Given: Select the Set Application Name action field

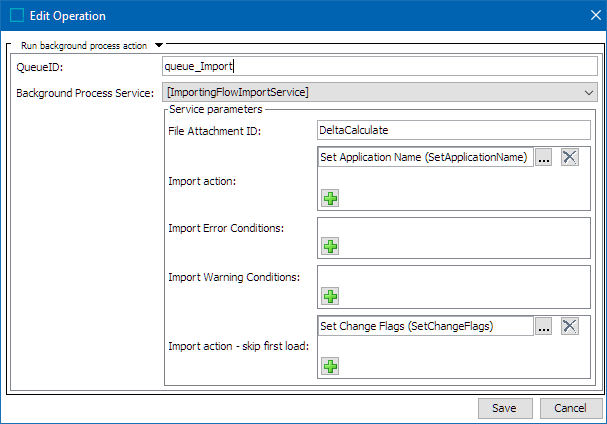Looking at the screenshot, I should pos(425,157).
